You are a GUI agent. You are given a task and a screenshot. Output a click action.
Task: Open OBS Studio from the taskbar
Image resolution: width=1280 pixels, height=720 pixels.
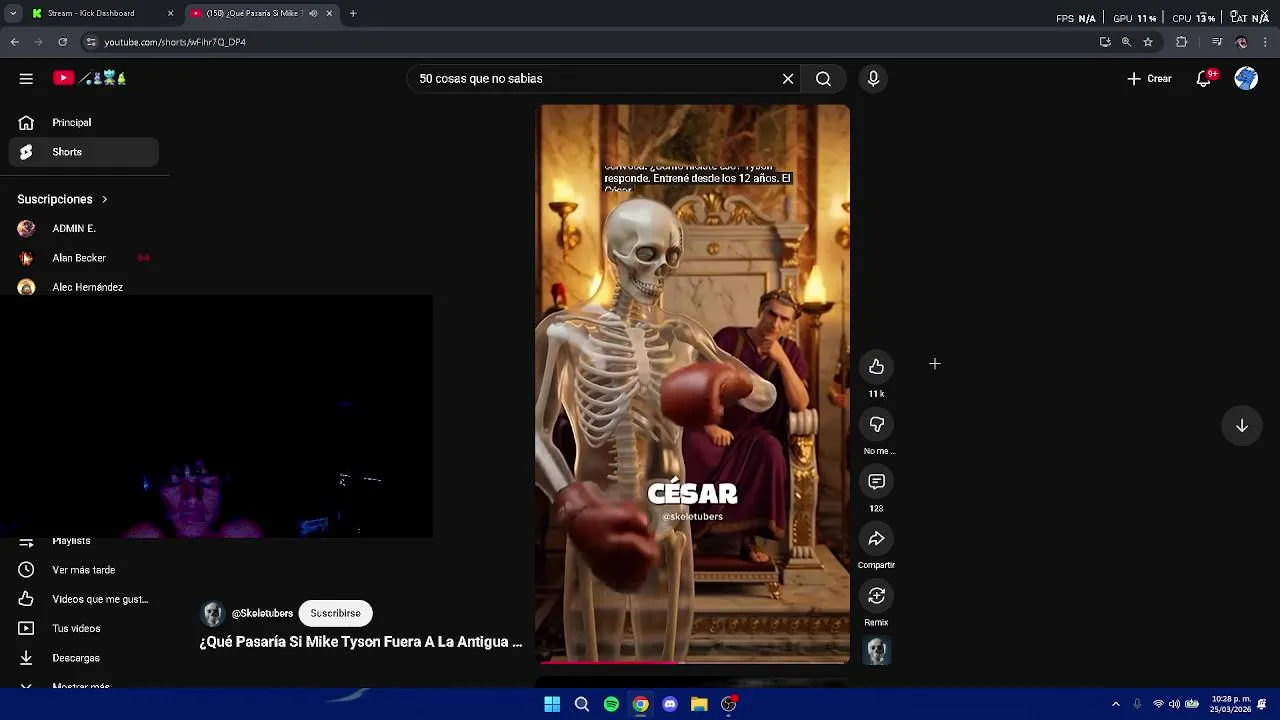(729, 704)
